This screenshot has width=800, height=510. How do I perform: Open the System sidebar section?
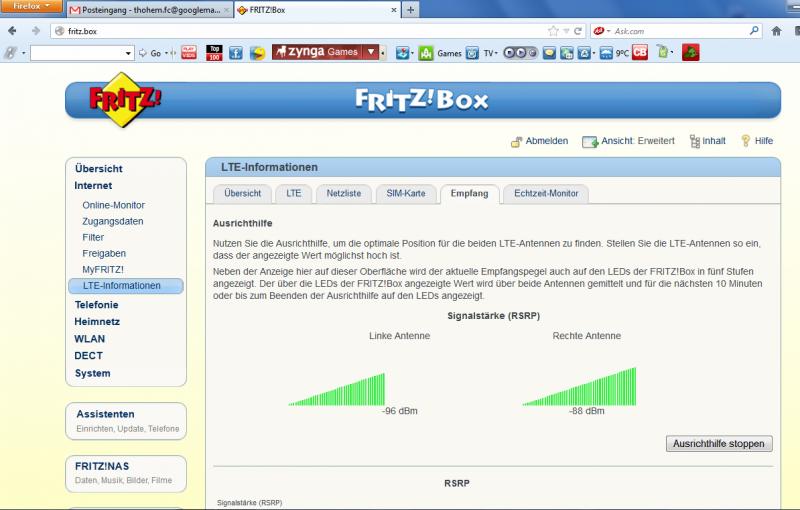coord(92,373)
